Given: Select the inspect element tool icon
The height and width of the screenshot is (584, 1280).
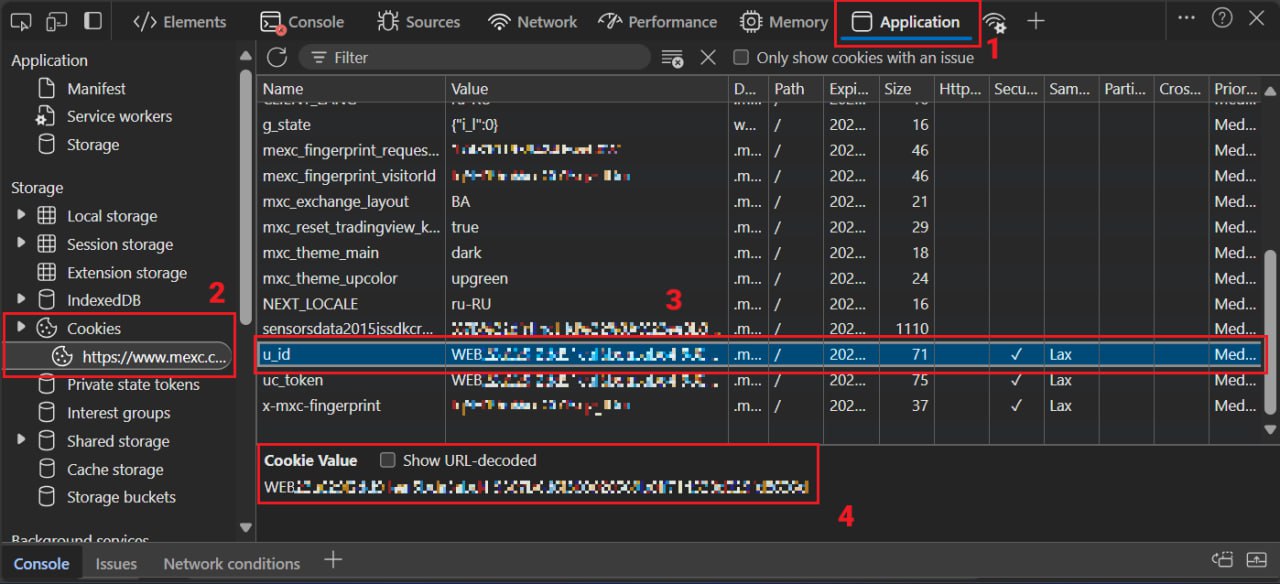Looking at the screenshot, I should click(22, 20).
